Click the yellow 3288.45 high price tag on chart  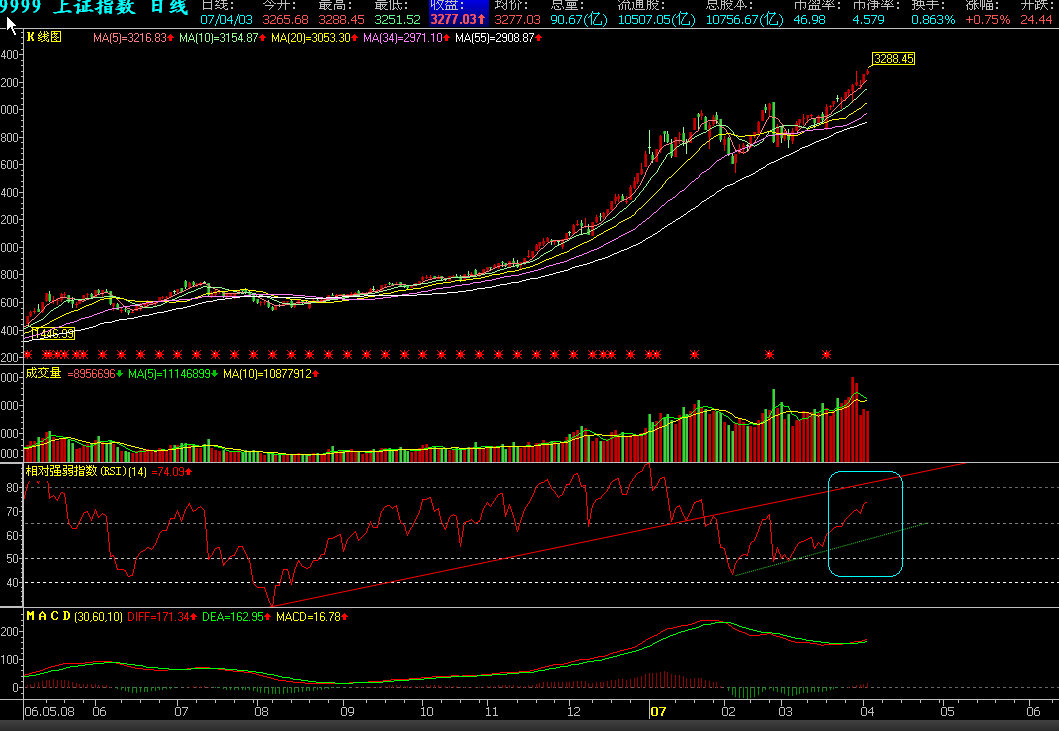[x=894, y=59]
